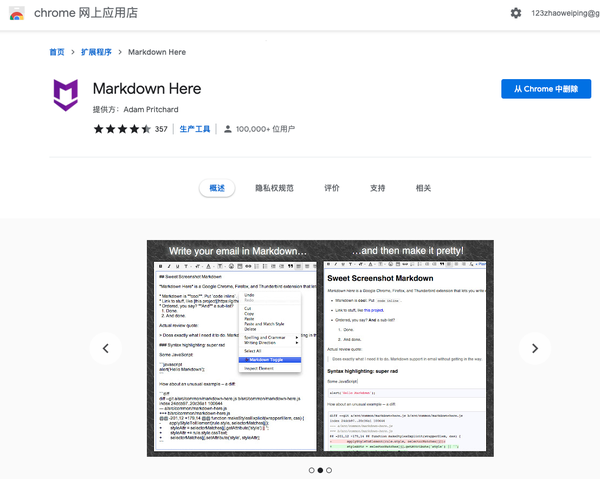The height and width of the screenshot is (479, 600).
Task: Select third carousel dot indicator
Action: (x=329, y=470)
